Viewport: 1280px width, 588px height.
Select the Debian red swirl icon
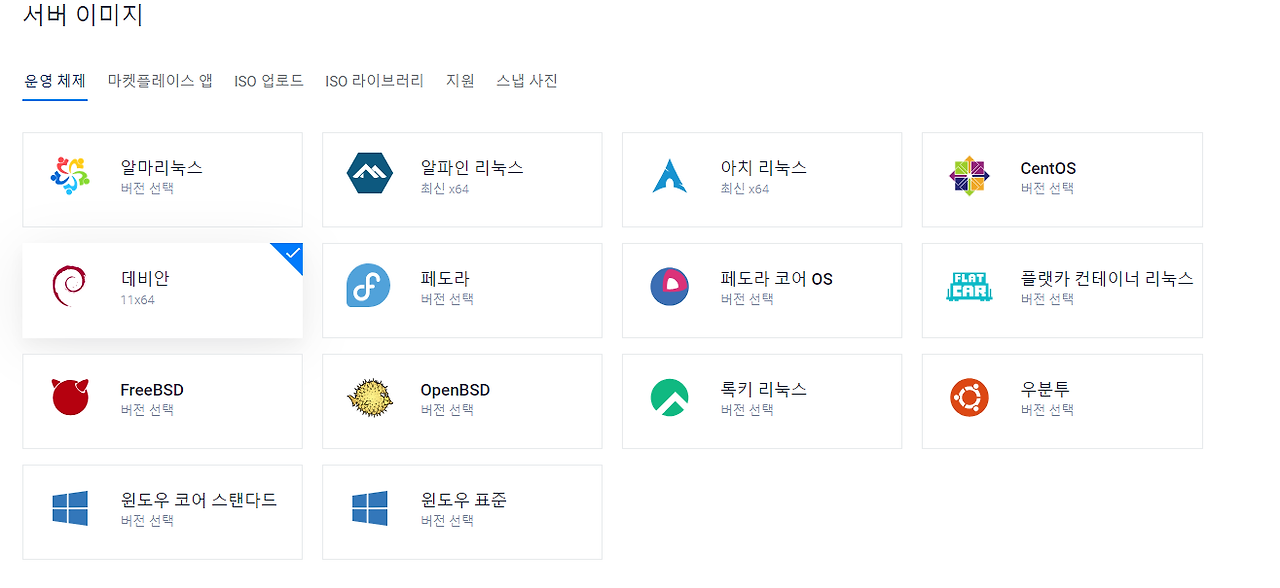69,286
